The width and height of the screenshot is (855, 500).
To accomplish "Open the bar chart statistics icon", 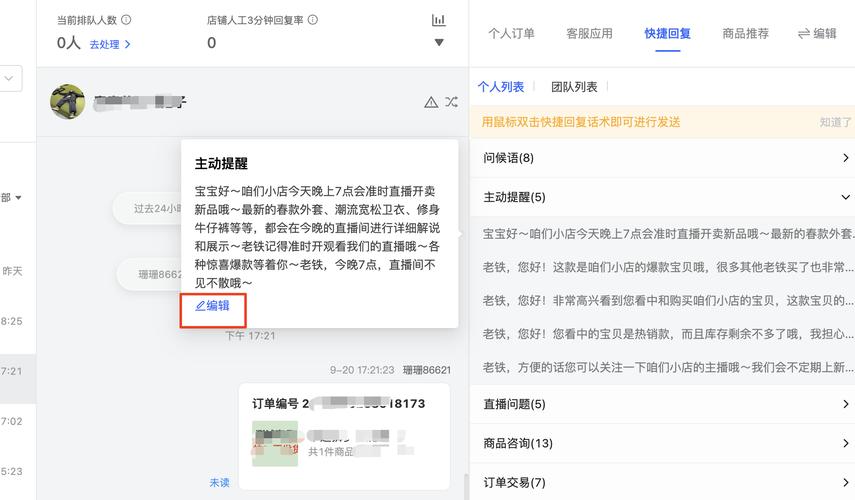I will 438,20.
